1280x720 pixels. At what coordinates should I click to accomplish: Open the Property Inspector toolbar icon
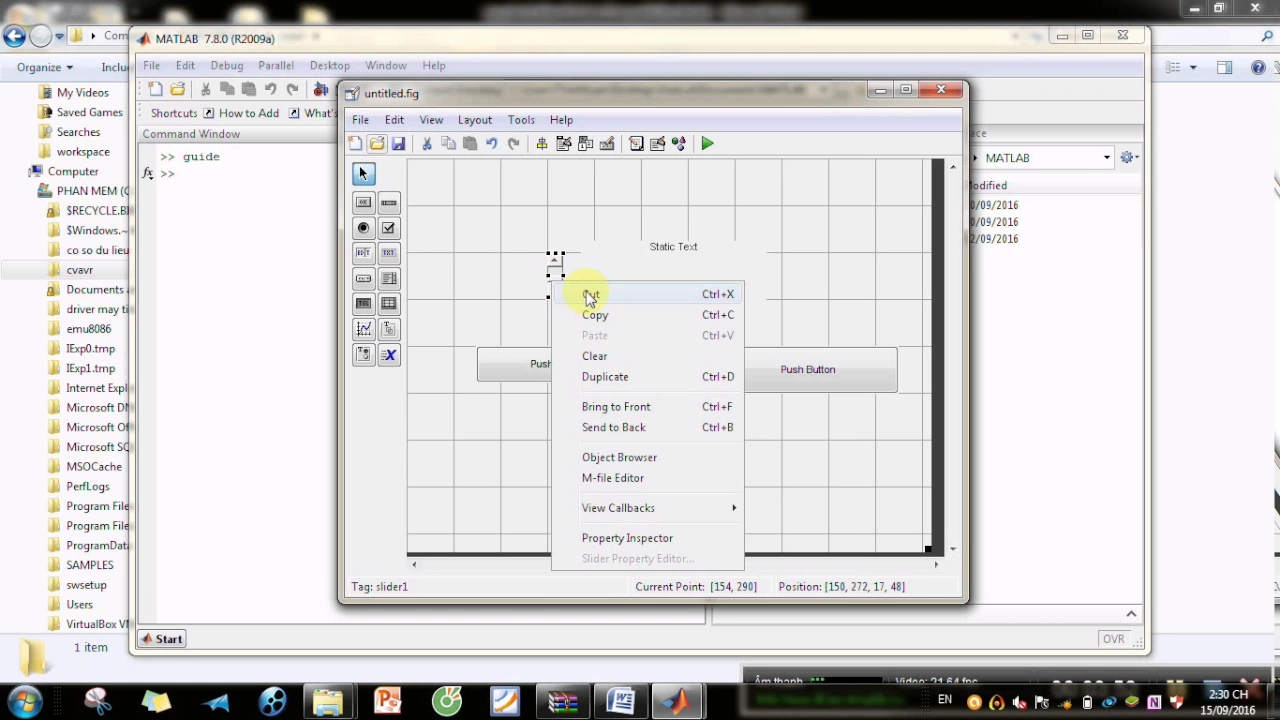(658, 144)
